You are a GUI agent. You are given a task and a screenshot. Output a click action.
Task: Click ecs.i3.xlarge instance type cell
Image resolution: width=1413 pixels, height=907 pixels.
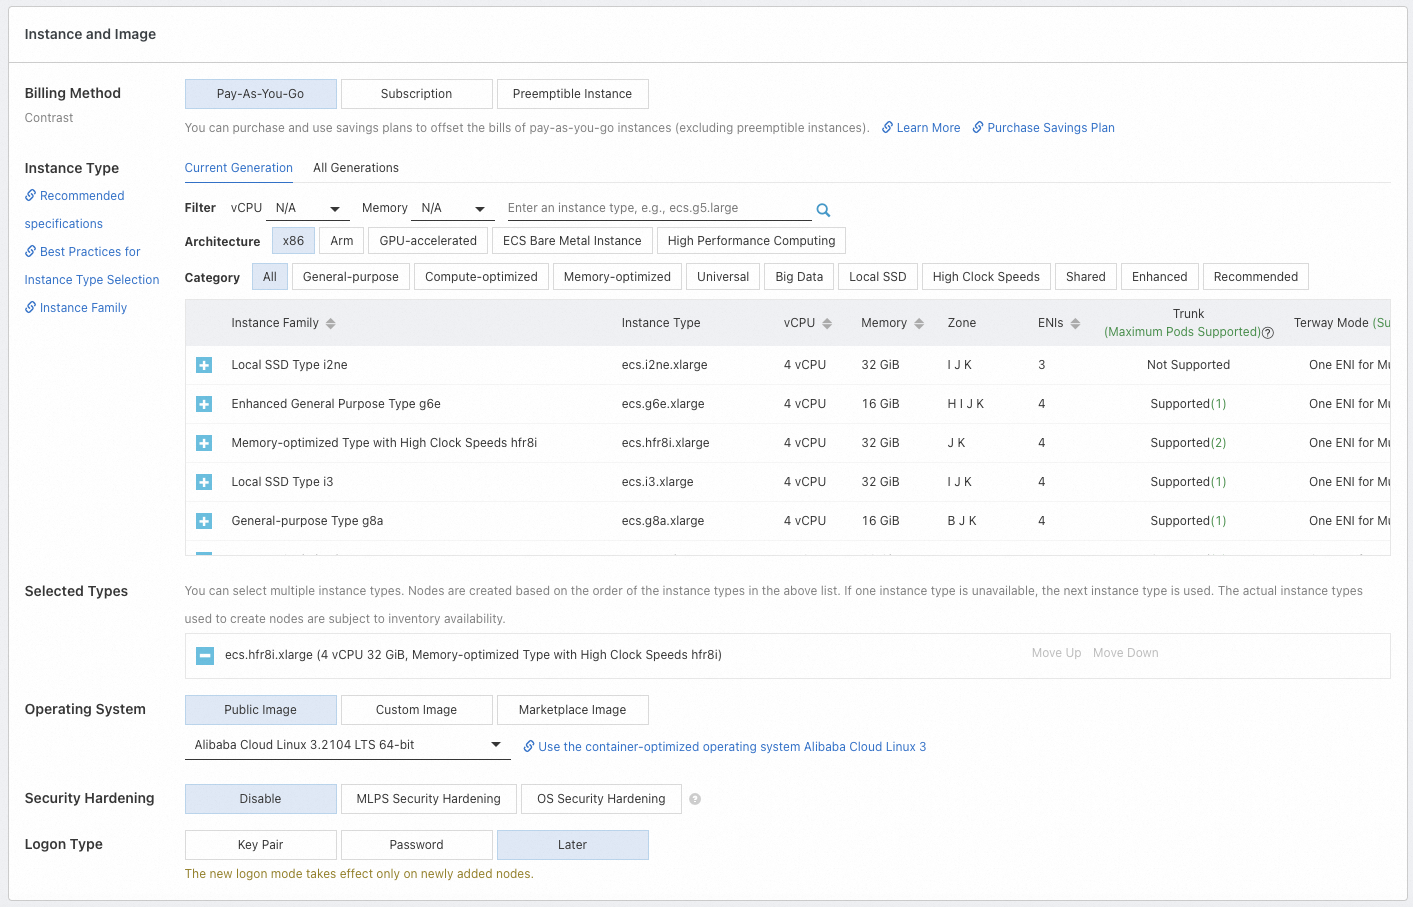click(x=657, y=482)
